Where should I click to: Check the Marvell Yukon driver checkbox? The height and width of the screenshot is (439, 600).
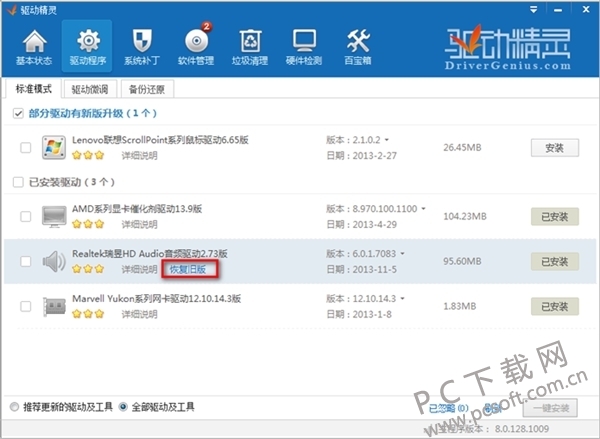[x=26, y=306]
